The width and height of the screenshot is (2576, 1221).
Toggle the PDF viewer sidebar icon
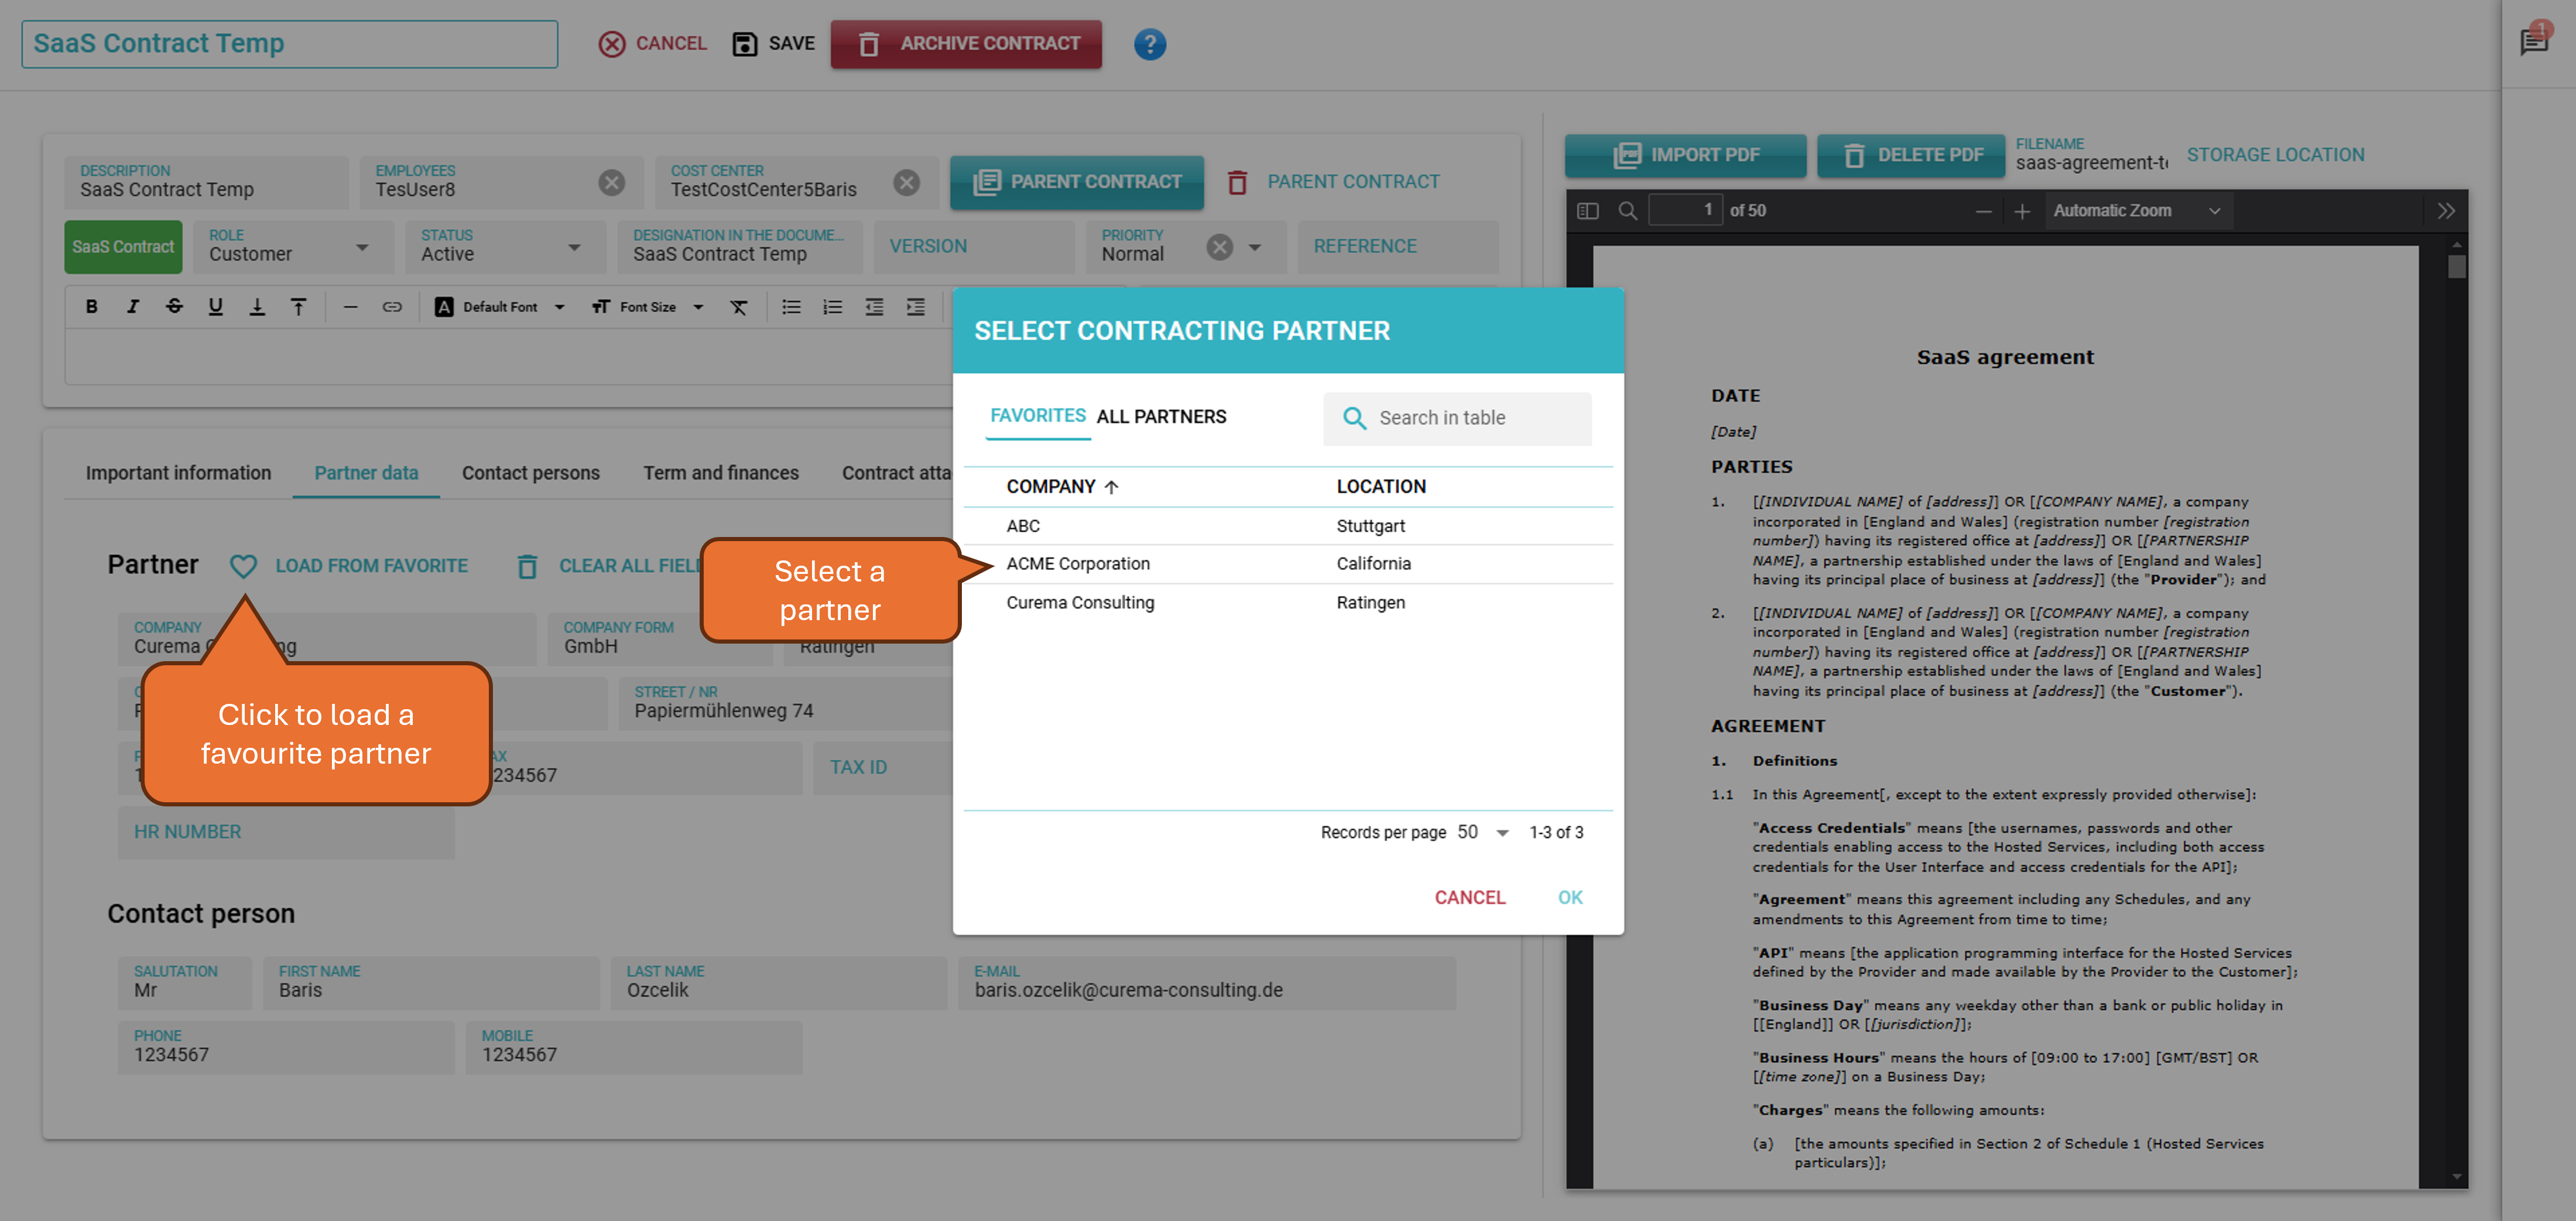[1587, 211]
